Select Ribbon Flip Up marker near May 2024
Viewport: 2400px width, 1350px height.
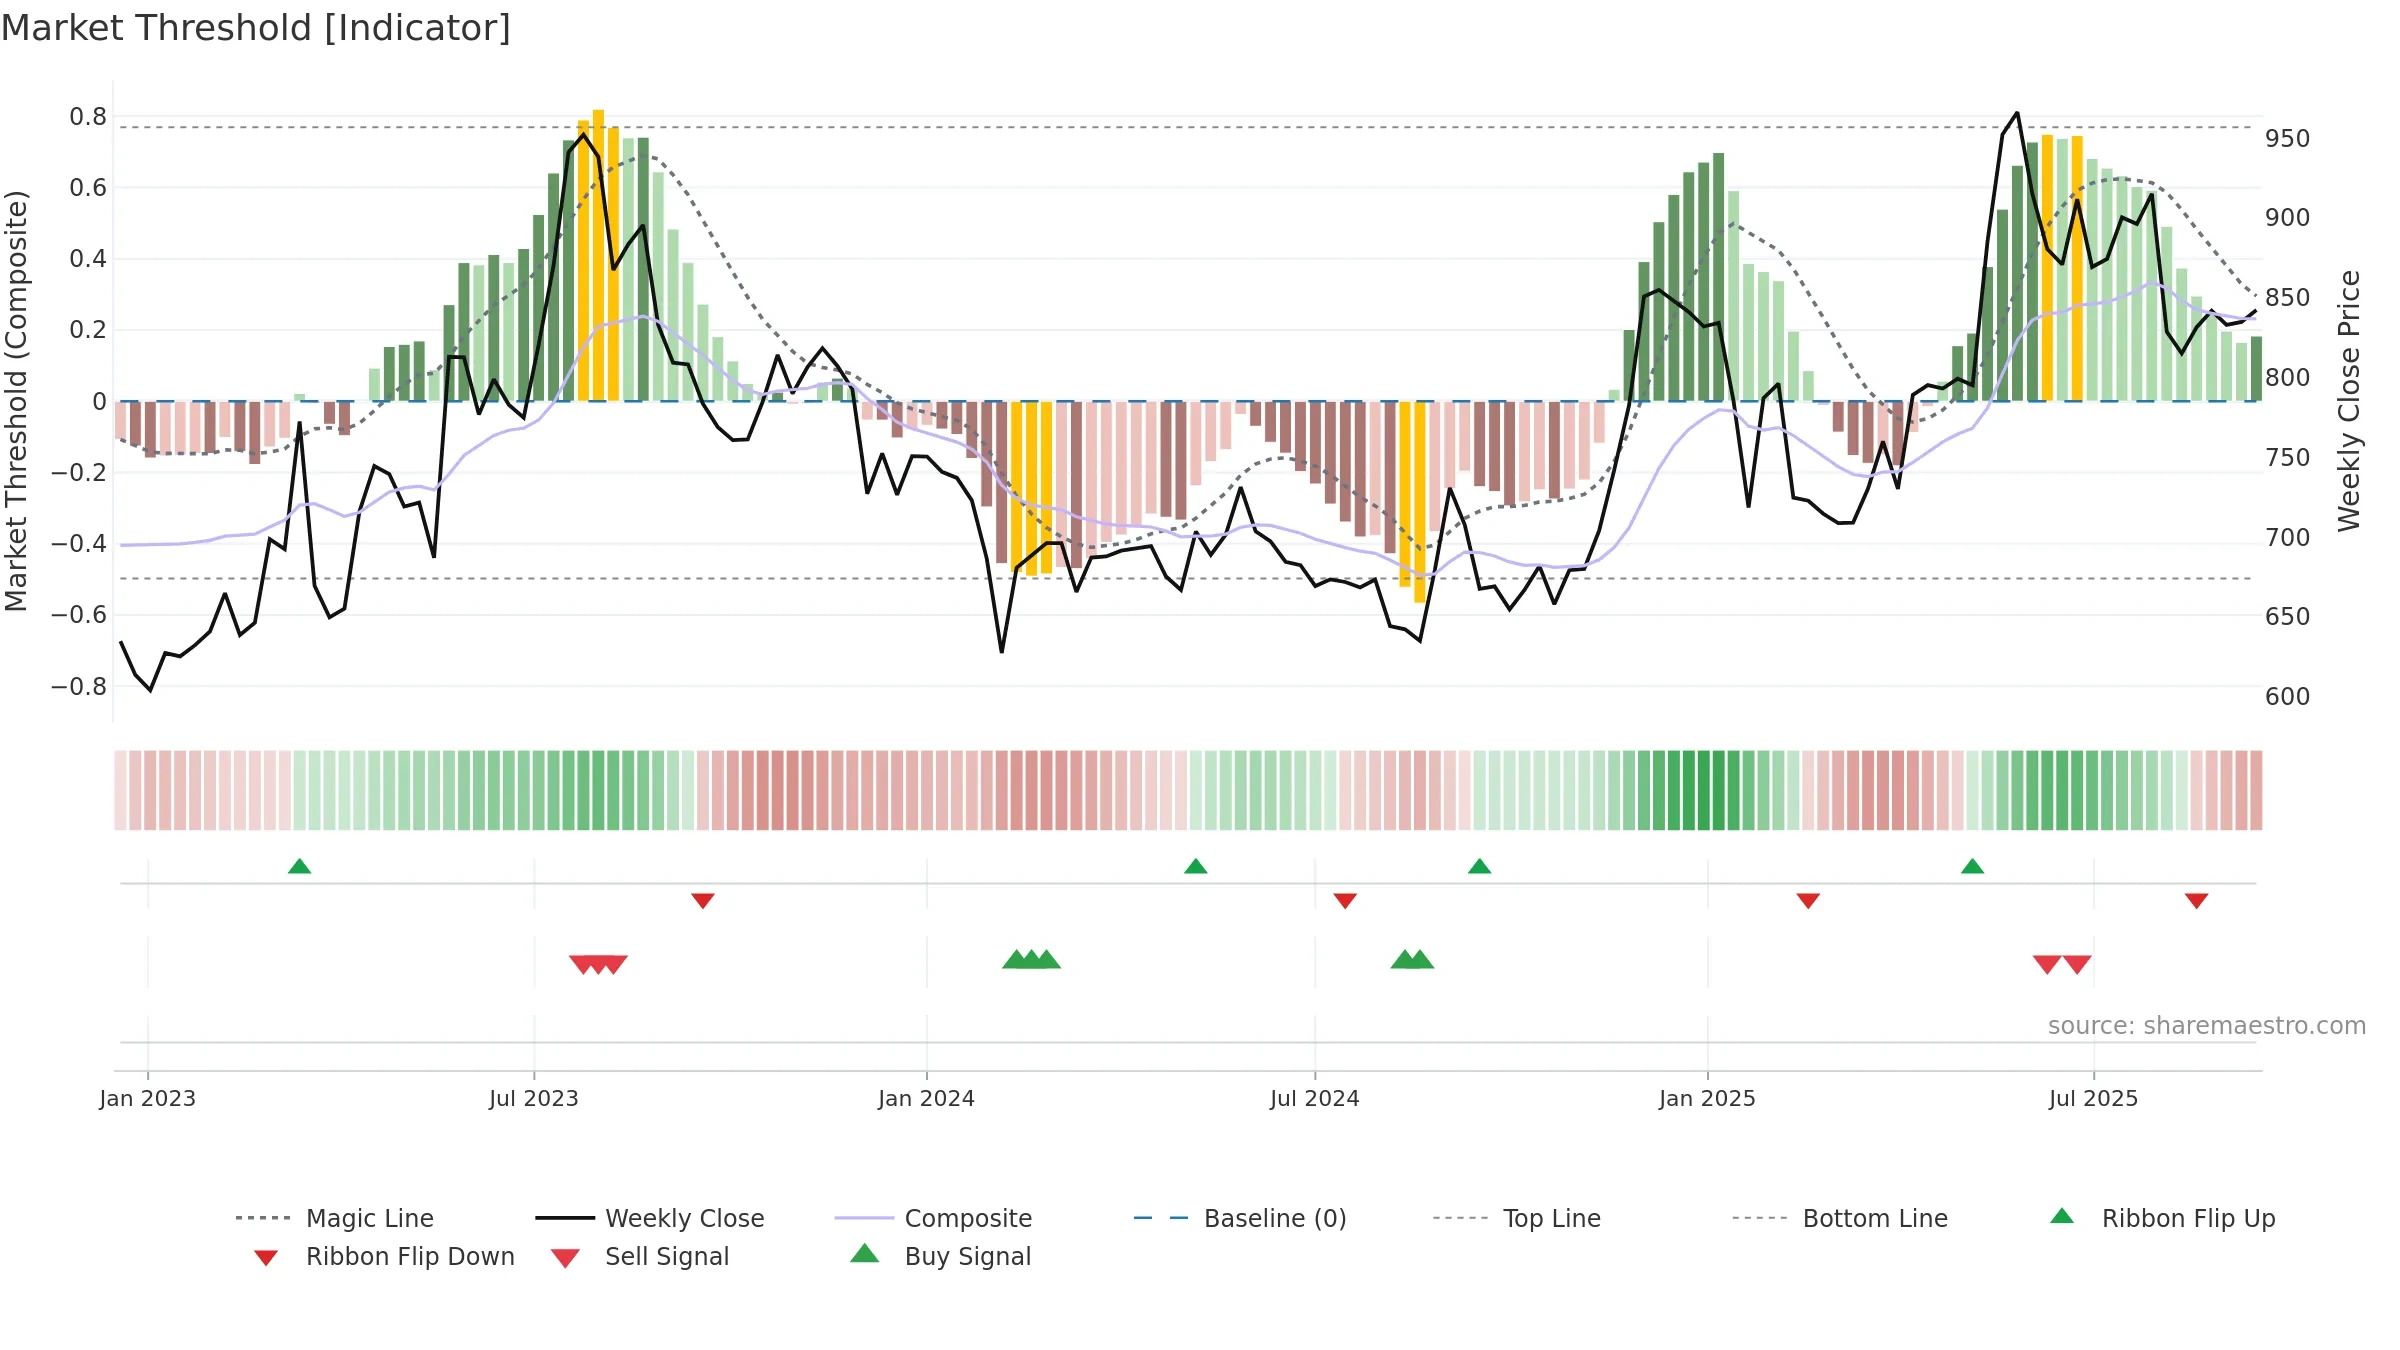tap(1195, 866)
